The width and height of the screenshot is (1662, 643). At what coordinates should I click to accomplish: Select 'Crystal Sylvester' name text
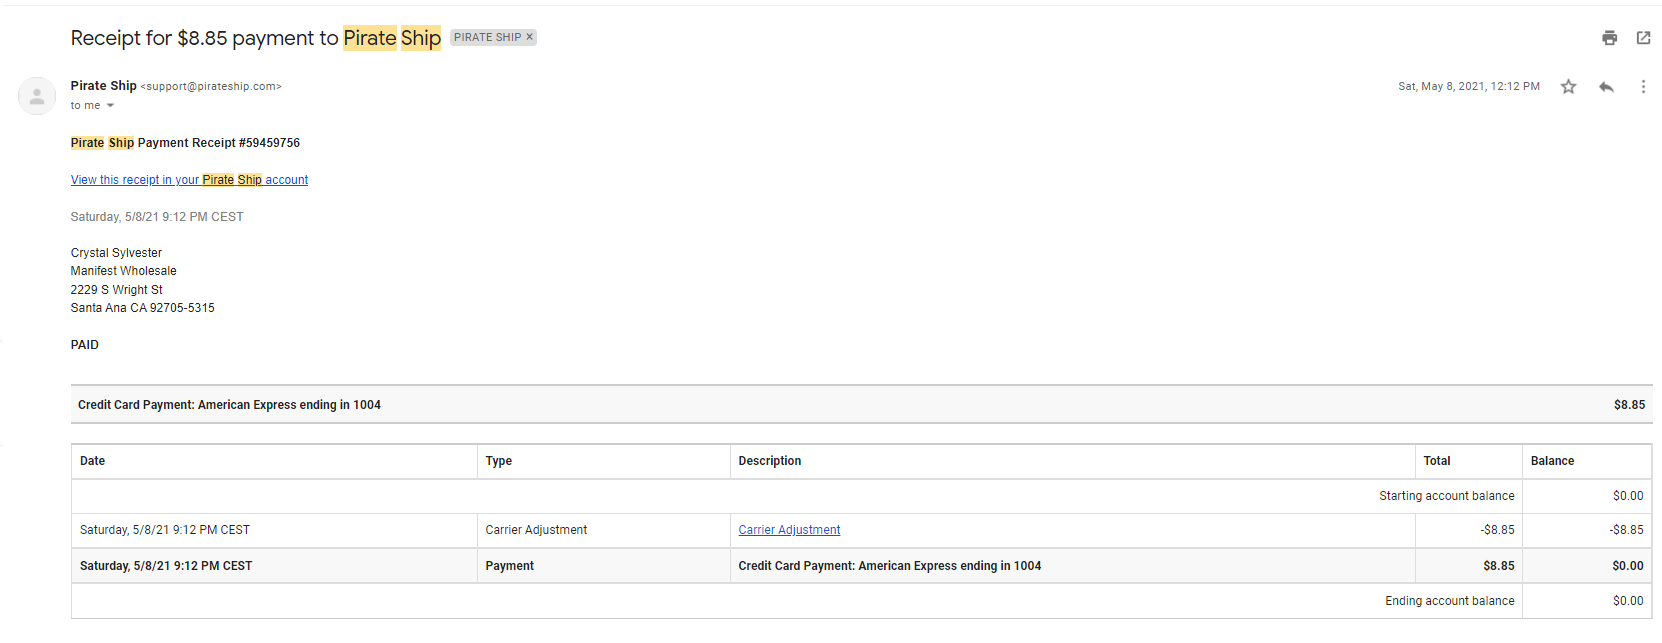(x=116, y=253)
